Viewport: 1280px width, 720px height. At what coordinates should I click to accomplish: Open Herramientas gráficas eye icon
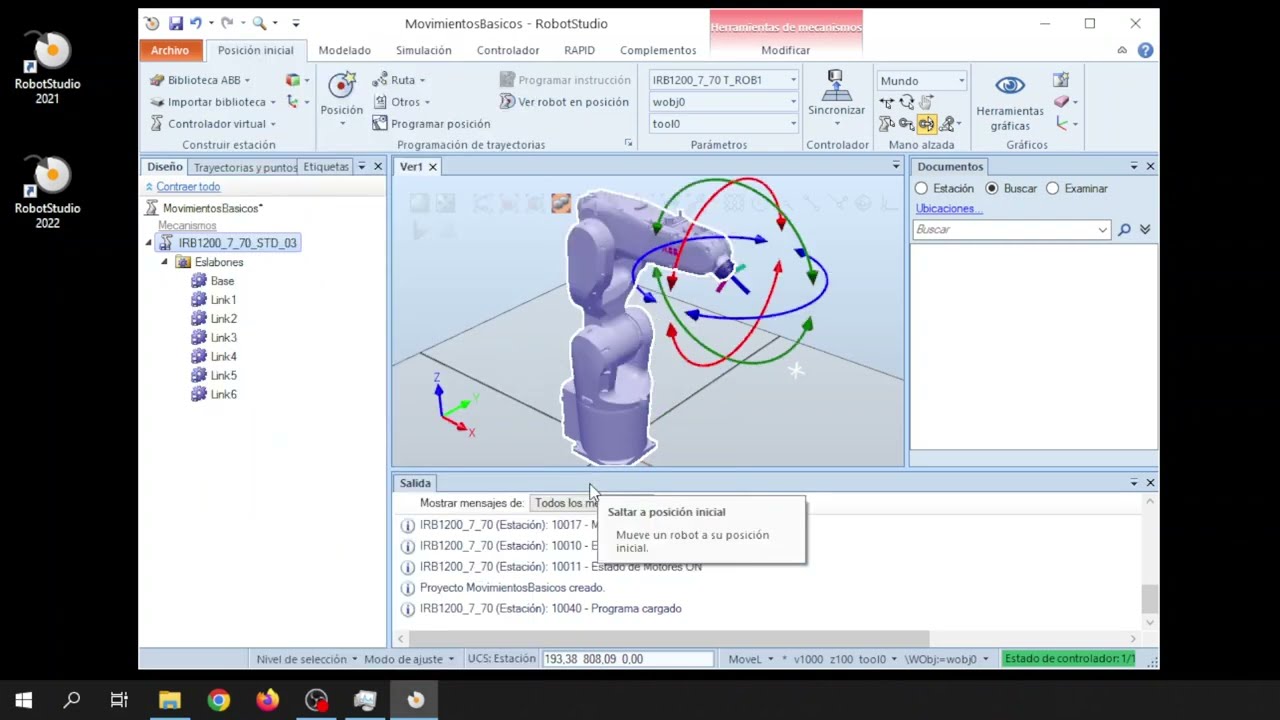(1010, 86)
